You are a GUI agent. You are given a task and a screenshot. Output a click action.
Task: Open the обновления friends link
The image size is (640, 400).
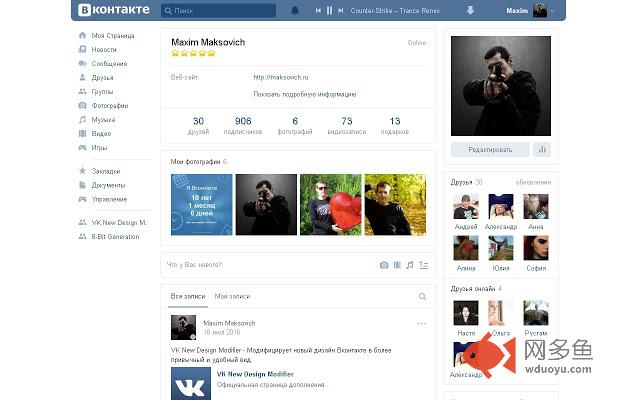(533, 182)
